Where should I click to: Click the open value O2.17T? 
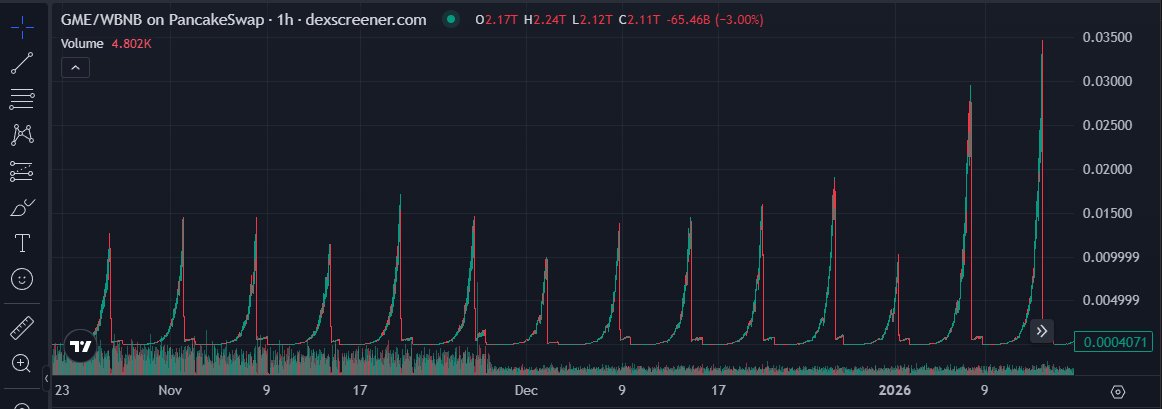(496, 20)
